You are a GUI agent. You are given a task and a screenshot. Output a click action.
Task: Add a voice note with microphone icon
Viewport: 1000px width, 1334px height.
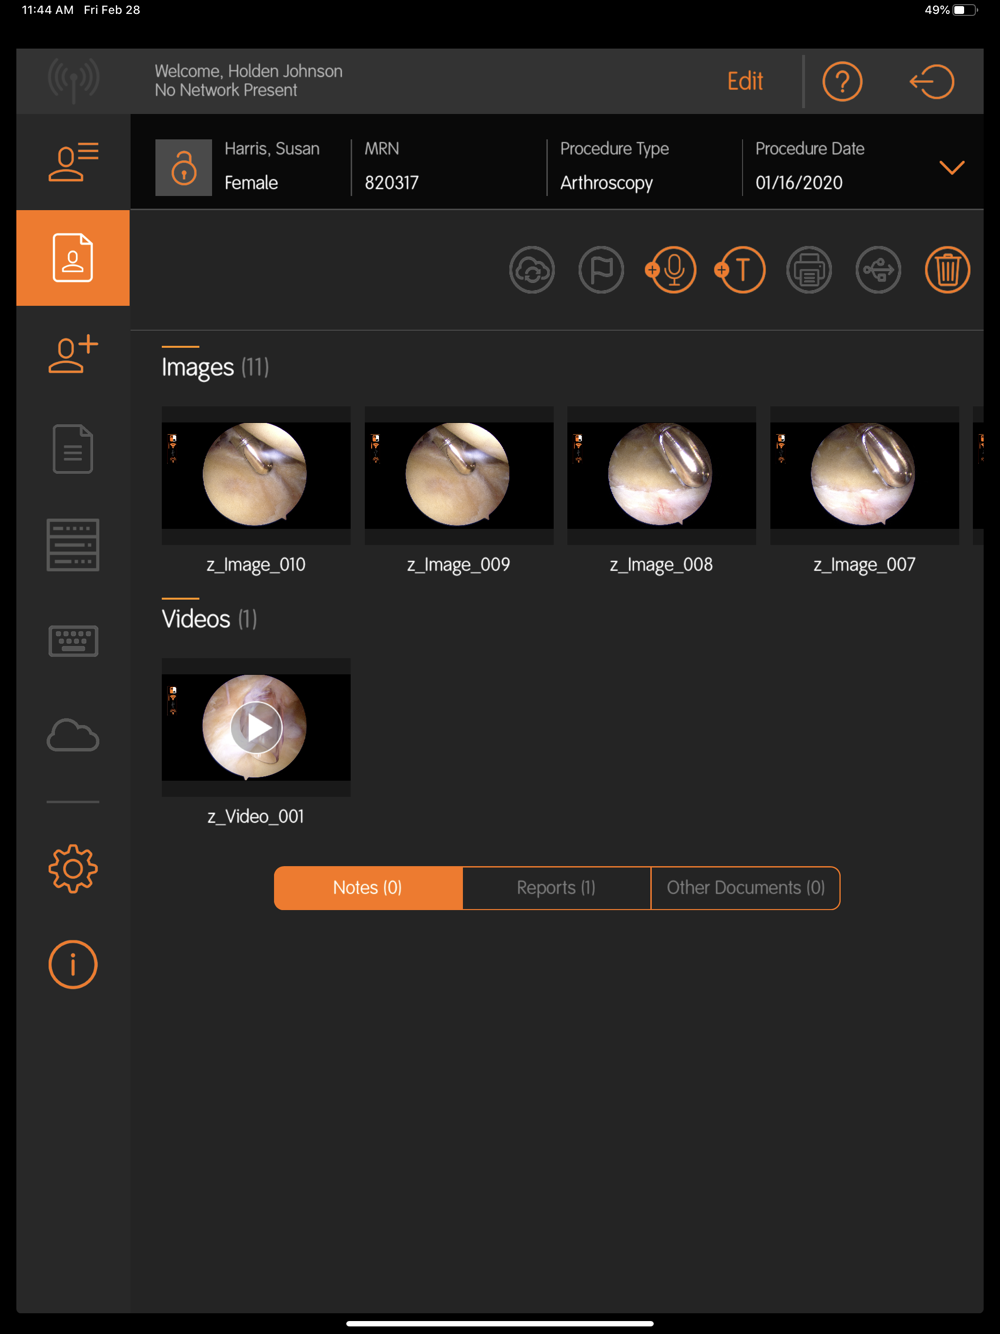(671, 270)
